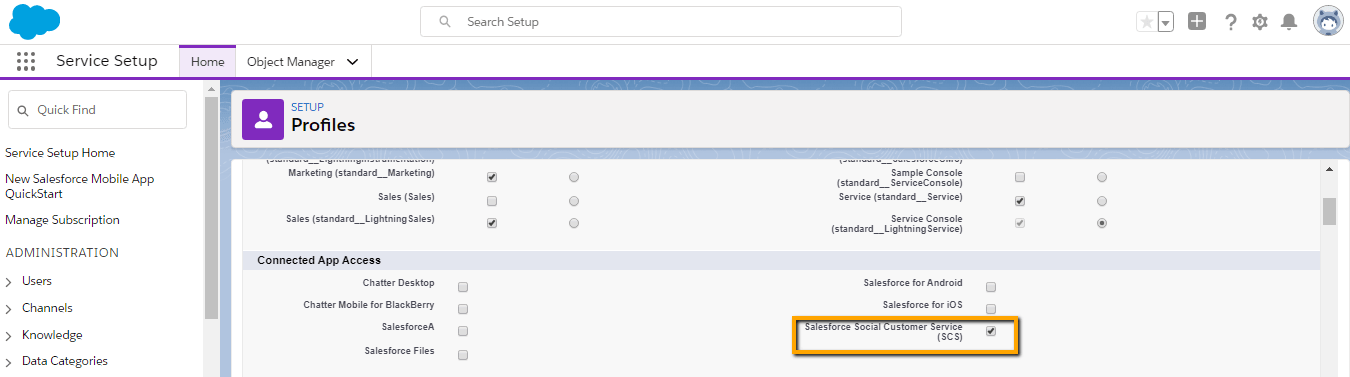The width and height of the screenshot is (1350, 377).
Task: Open the favorites list dropdown arrow
Action: click(x=1165, y=22)
